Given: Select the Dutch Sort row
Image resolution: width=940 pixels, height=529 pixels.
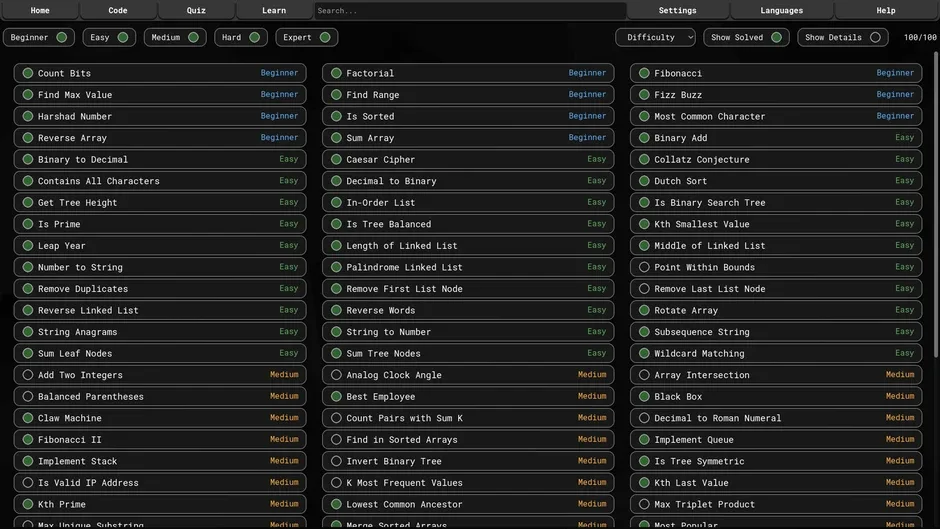Looking at the screenshot, I should [x=776, y=181].
